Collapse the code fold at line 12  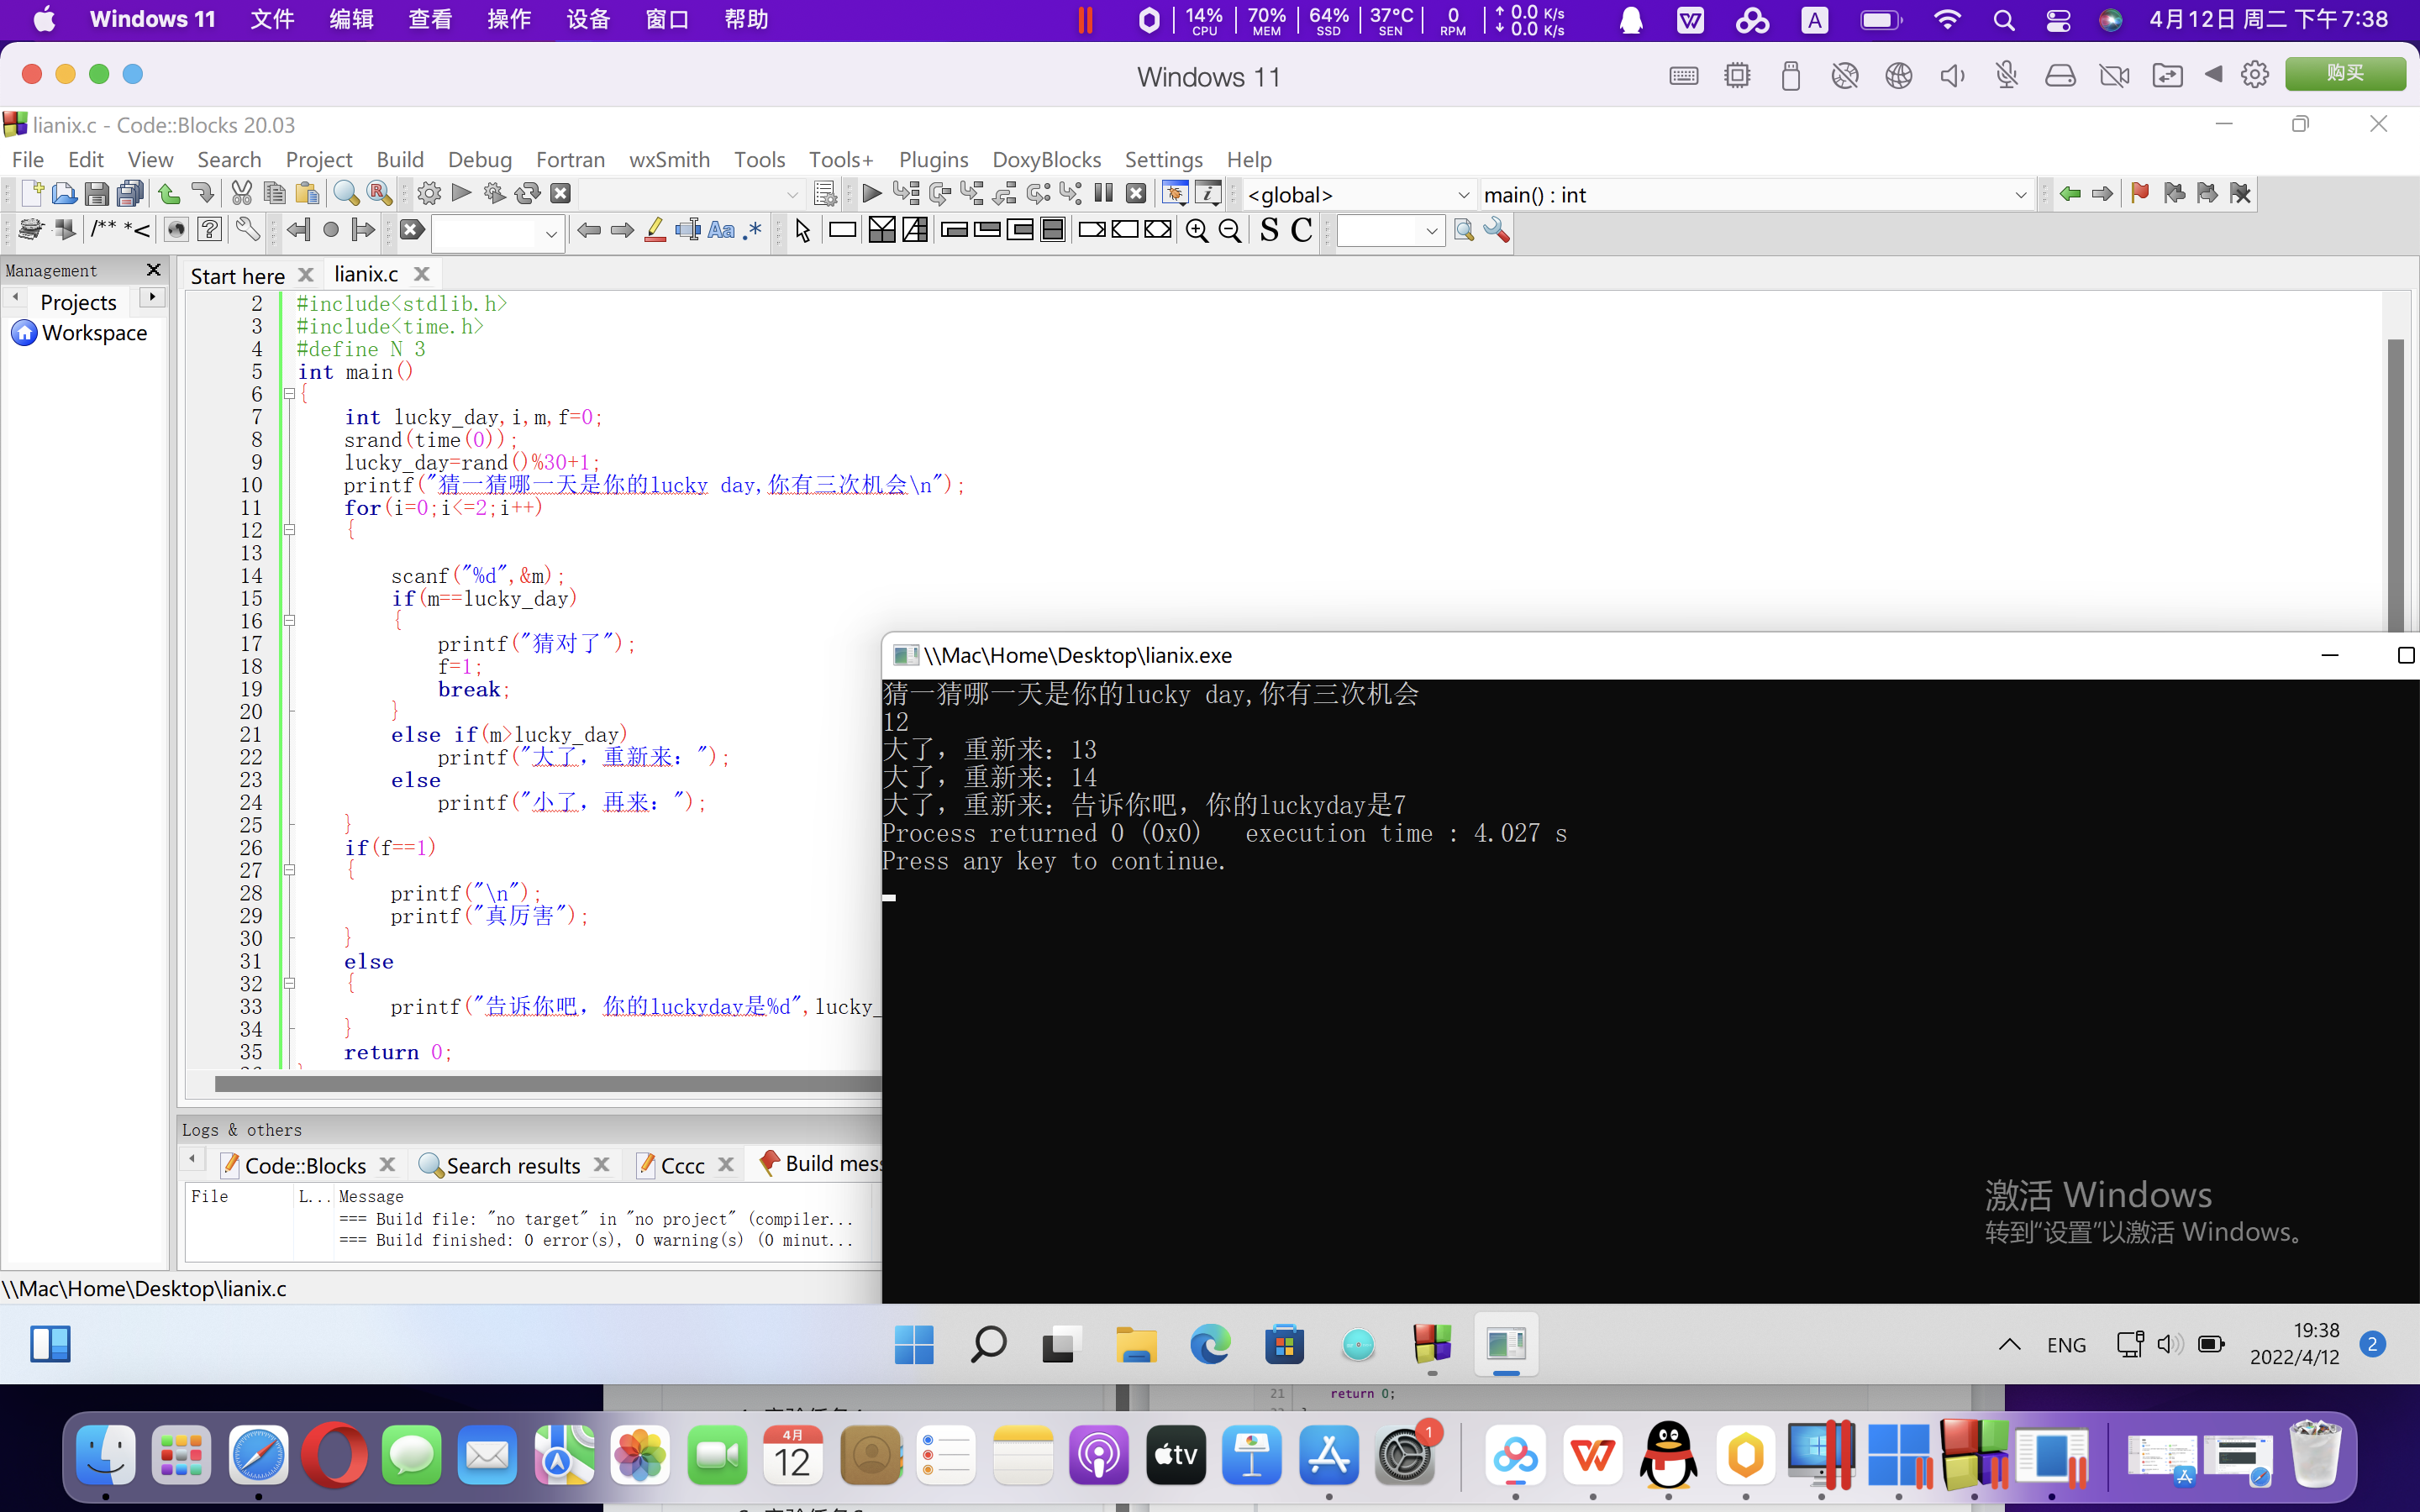(290, 530)
